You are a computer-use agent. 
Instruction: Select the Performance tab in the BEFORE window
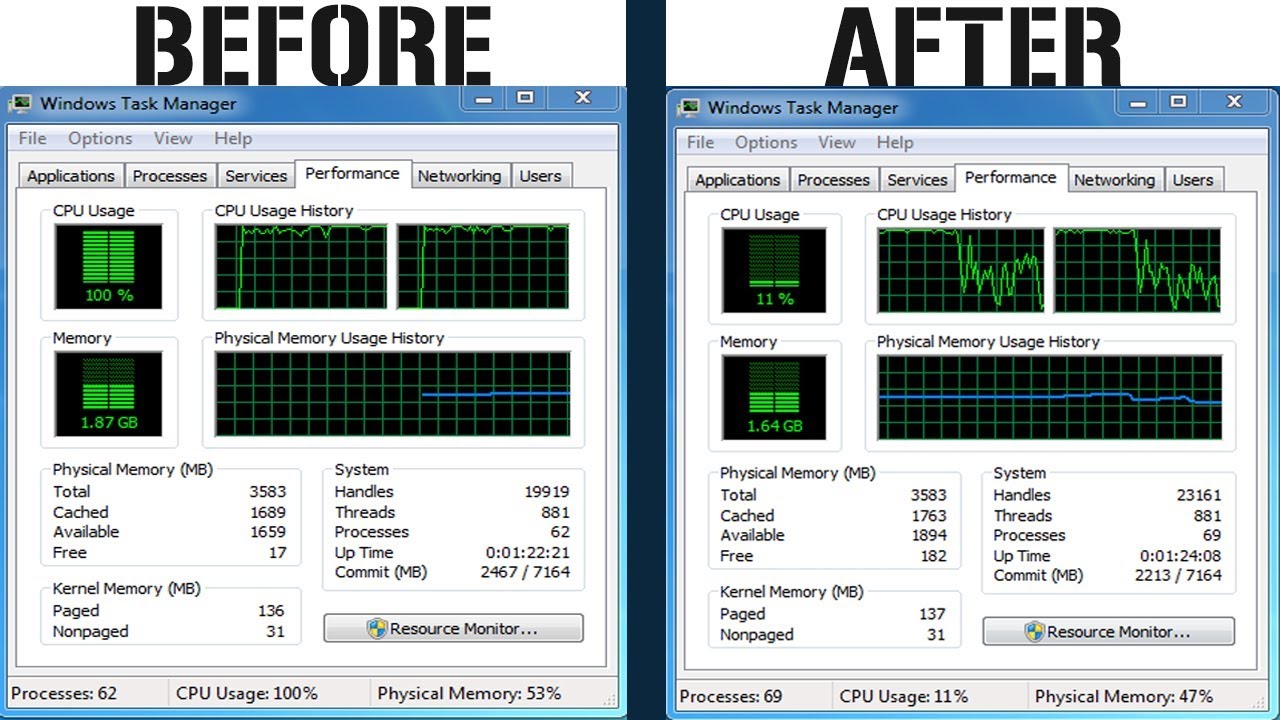pyautogui.click(x=353, y=173)
